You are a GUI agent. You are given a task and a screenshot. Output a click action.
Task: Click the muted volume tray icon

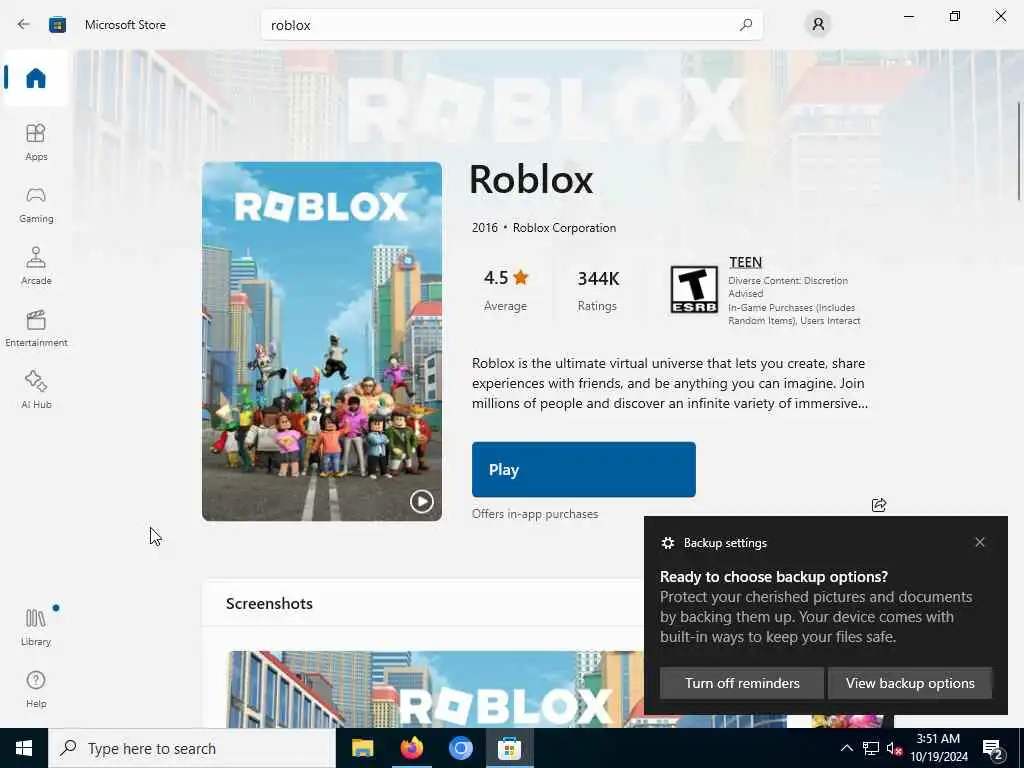[894, 748]
